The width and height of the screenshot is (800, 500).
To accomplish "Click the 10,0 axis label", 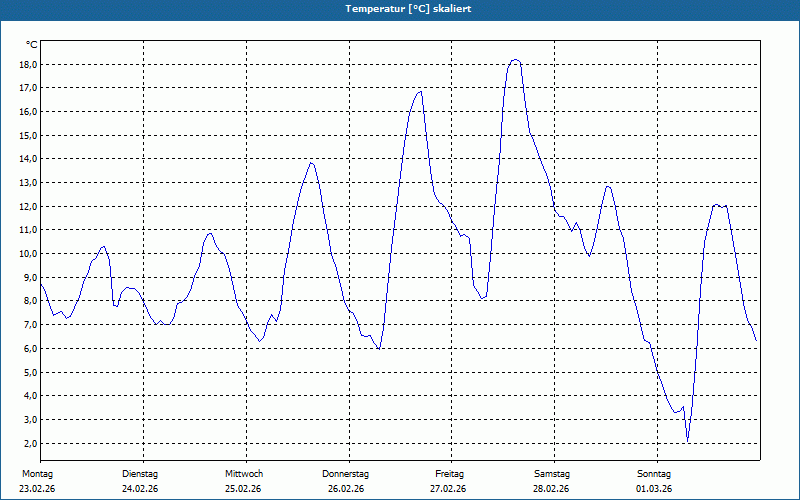I will (28, 254).
